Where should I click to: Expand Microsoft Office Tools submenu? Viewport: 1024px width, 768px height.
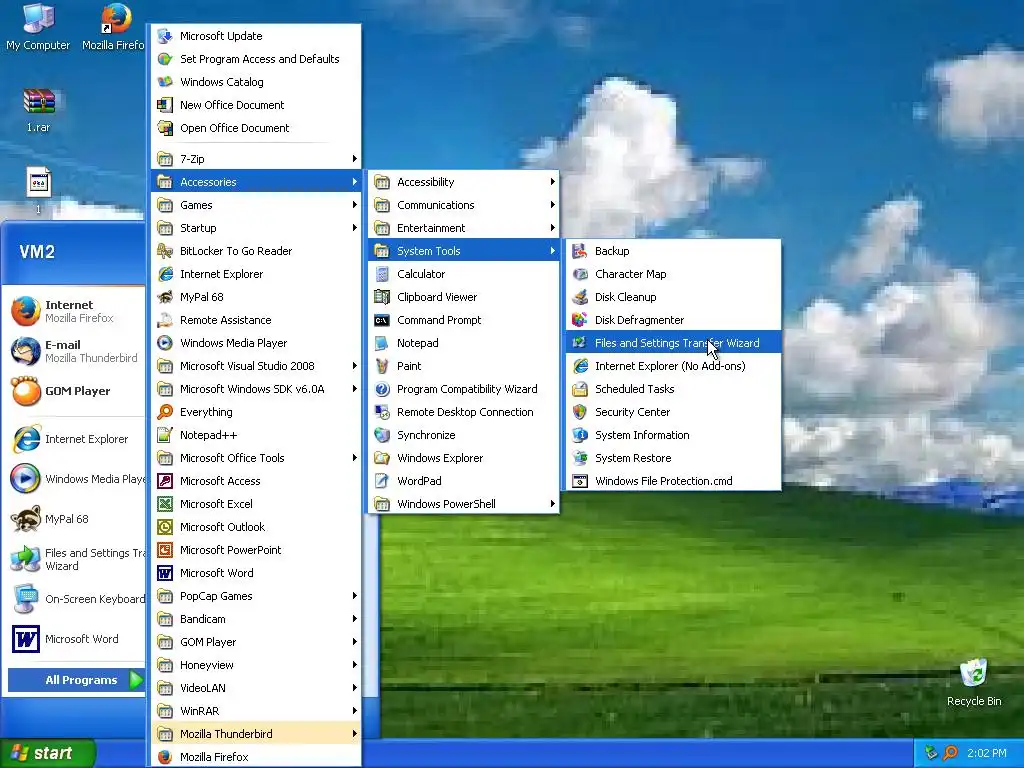tap(256, 458)
